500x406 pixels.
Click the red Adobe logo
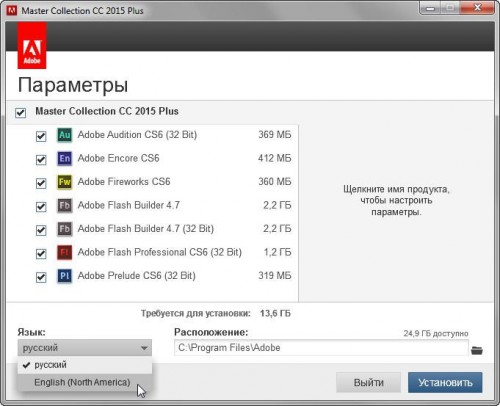[32, 46]
